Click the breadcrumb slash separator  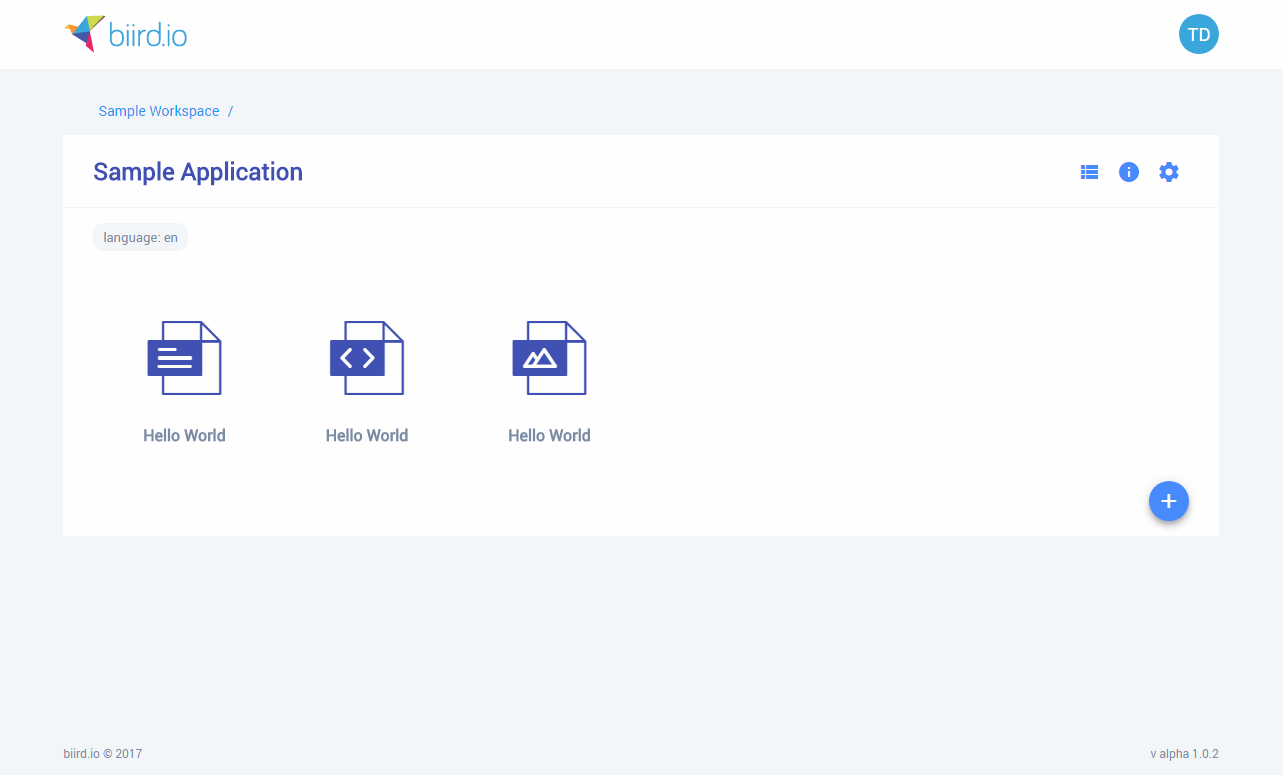(x=230, y=111)
